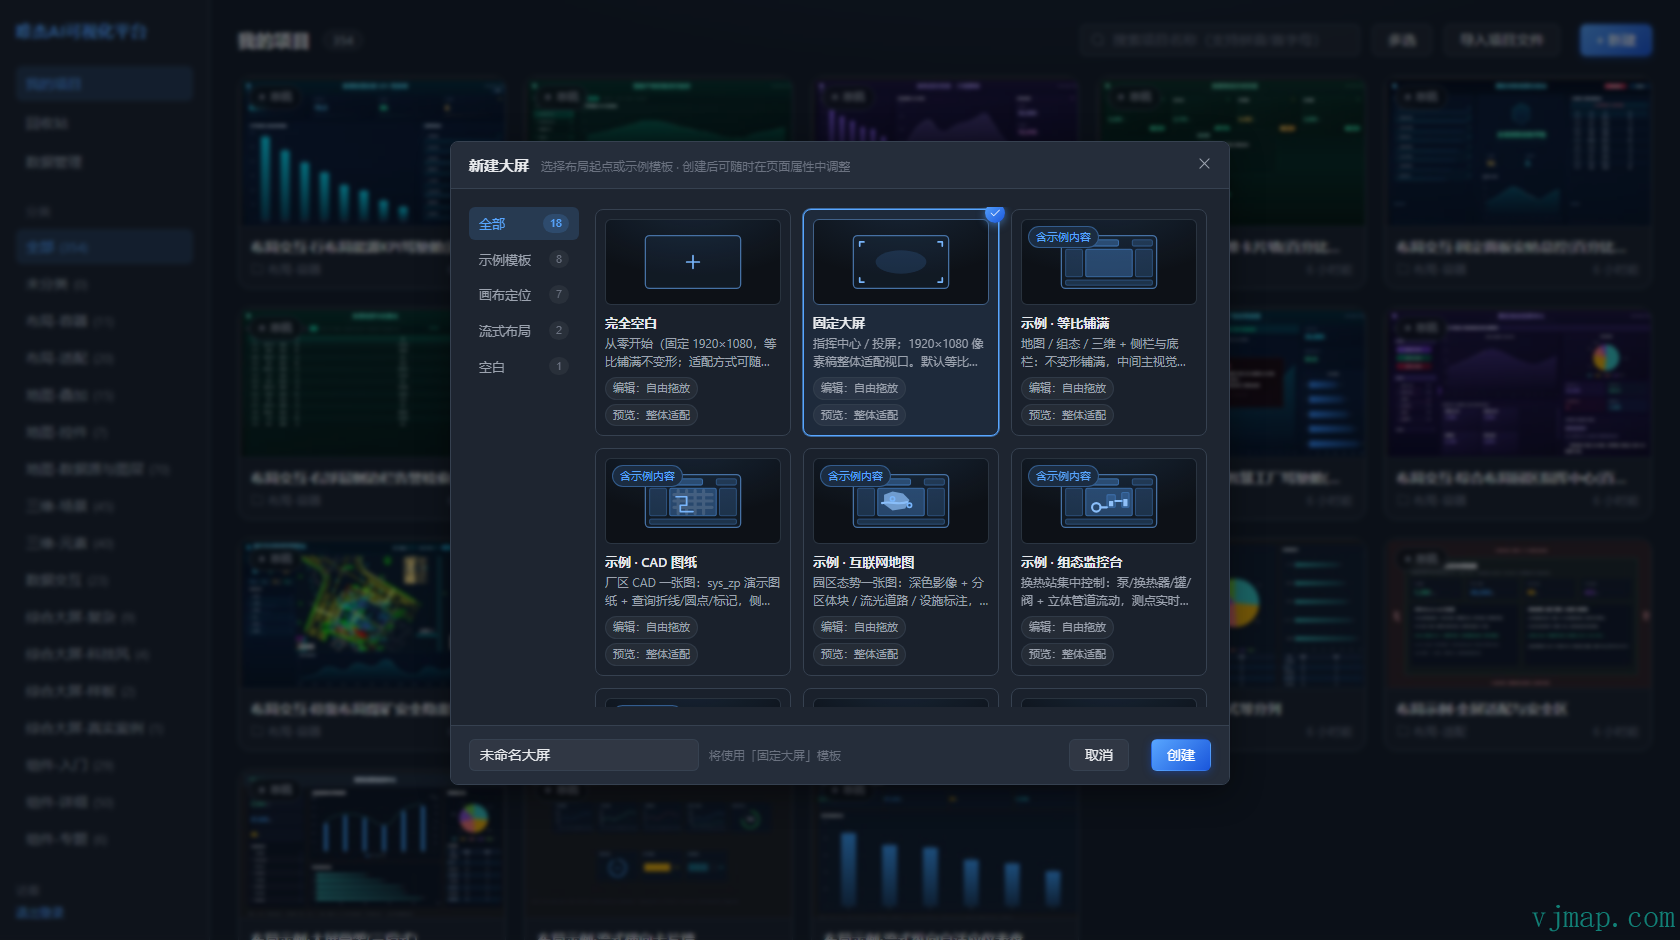Screen dimensions: 1680x940
Task: Click 含示例内容 badge on 示例·互联网地图
Action: (855, 476)
